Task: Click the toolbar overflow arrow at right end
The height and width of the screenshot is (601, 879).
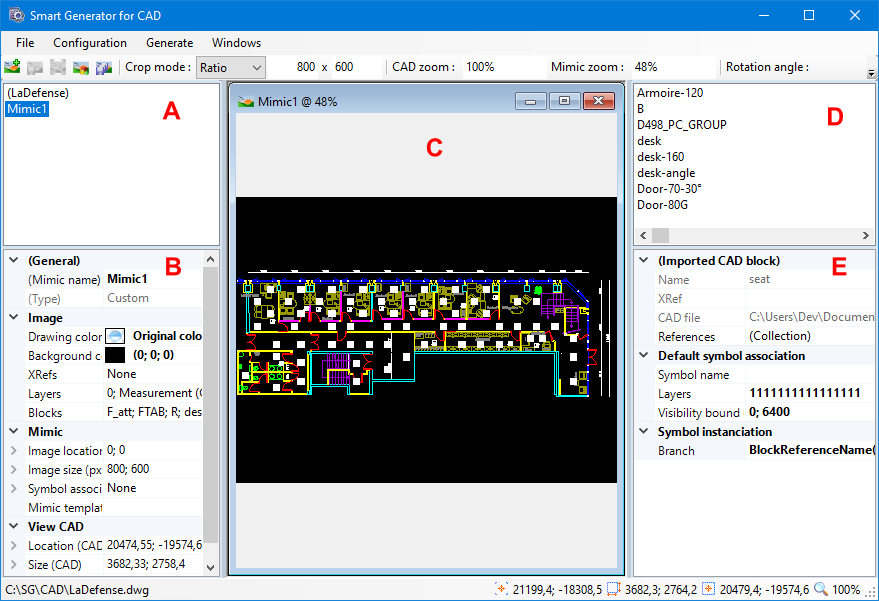Action: click(871, 72)
